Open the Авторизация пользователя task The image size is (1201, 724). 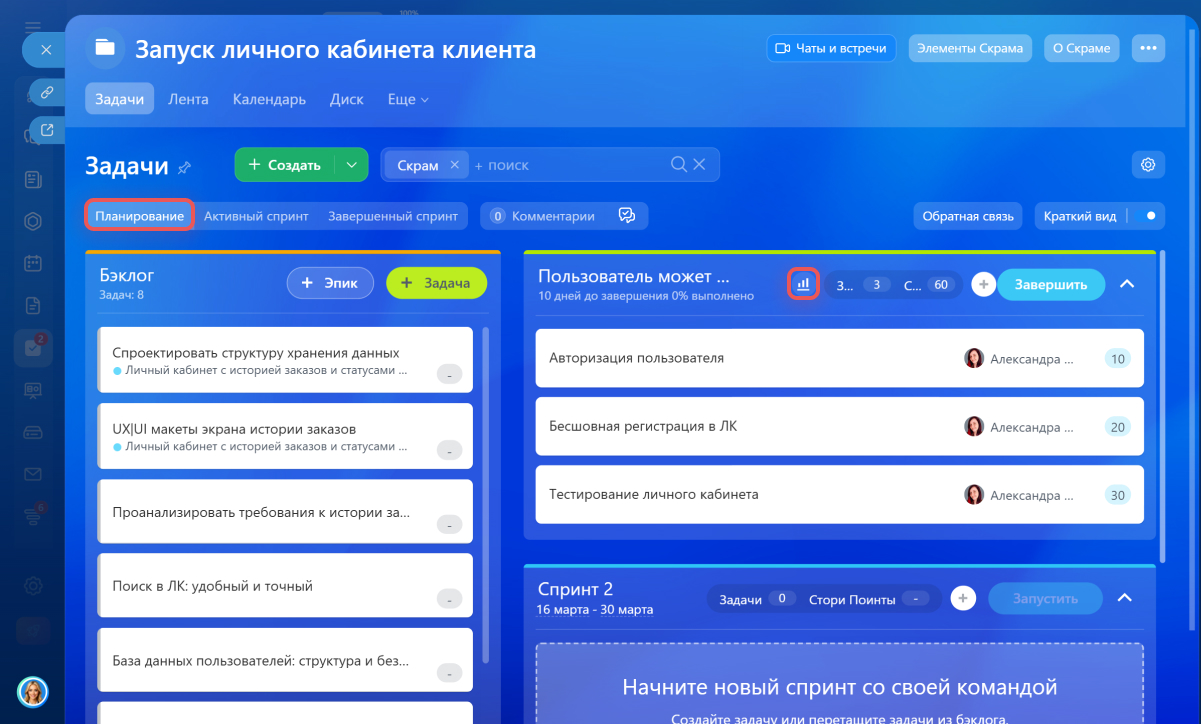[637, 358]
